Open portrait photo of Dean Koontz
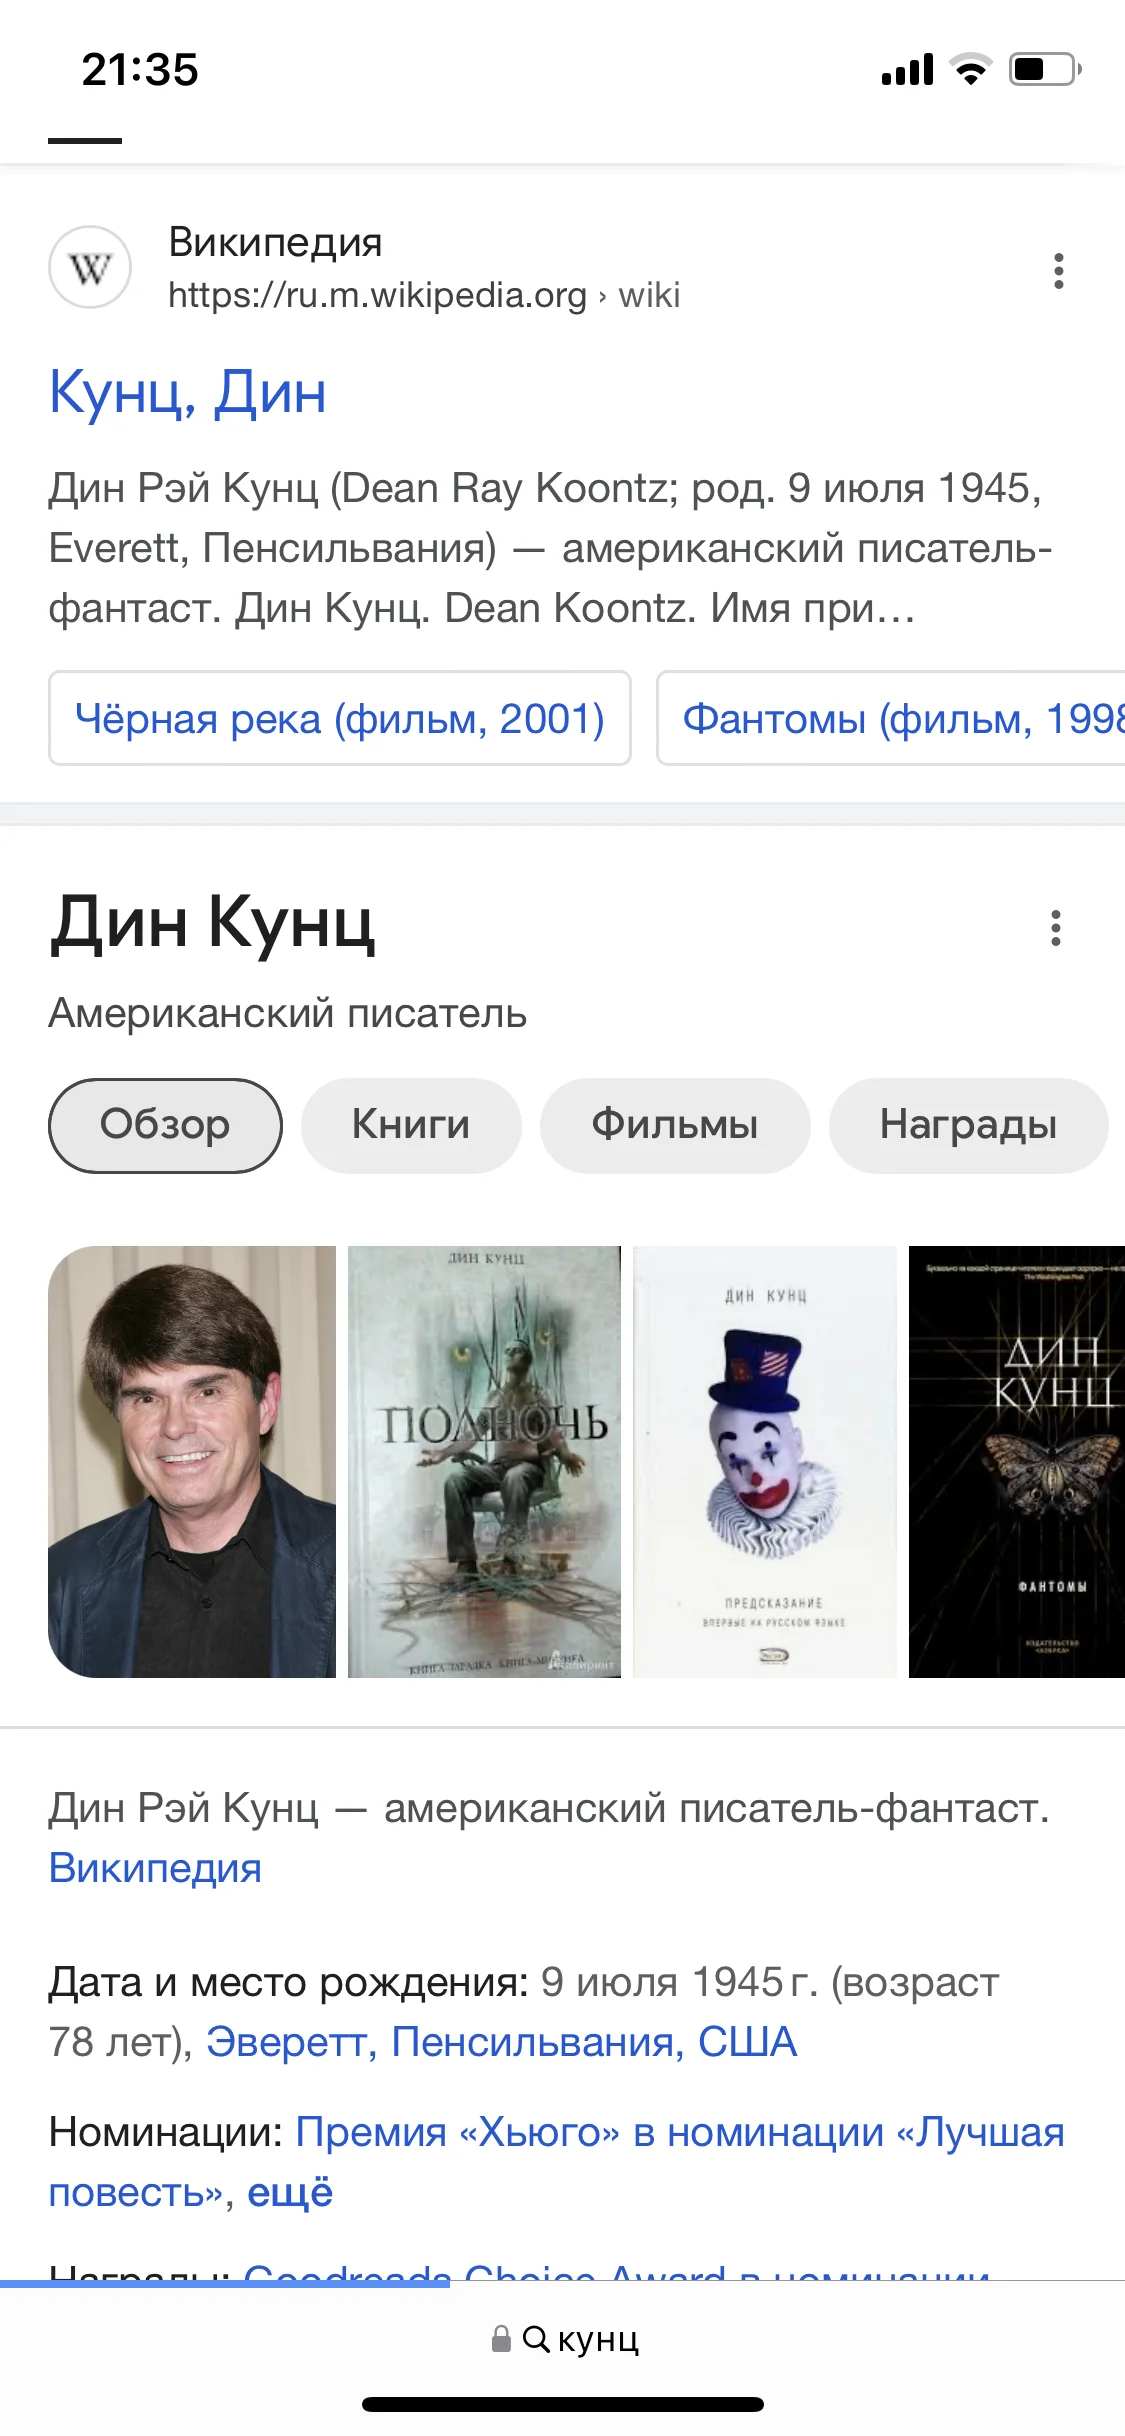The width and height of the screenshot is (1125, 2436). click(192, 1462)
